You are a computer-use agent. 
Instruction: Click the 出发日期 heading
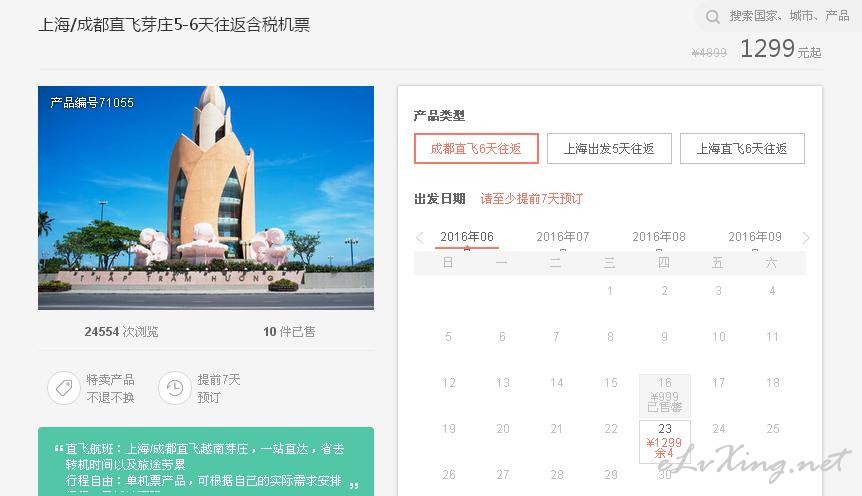pos(440,199)
